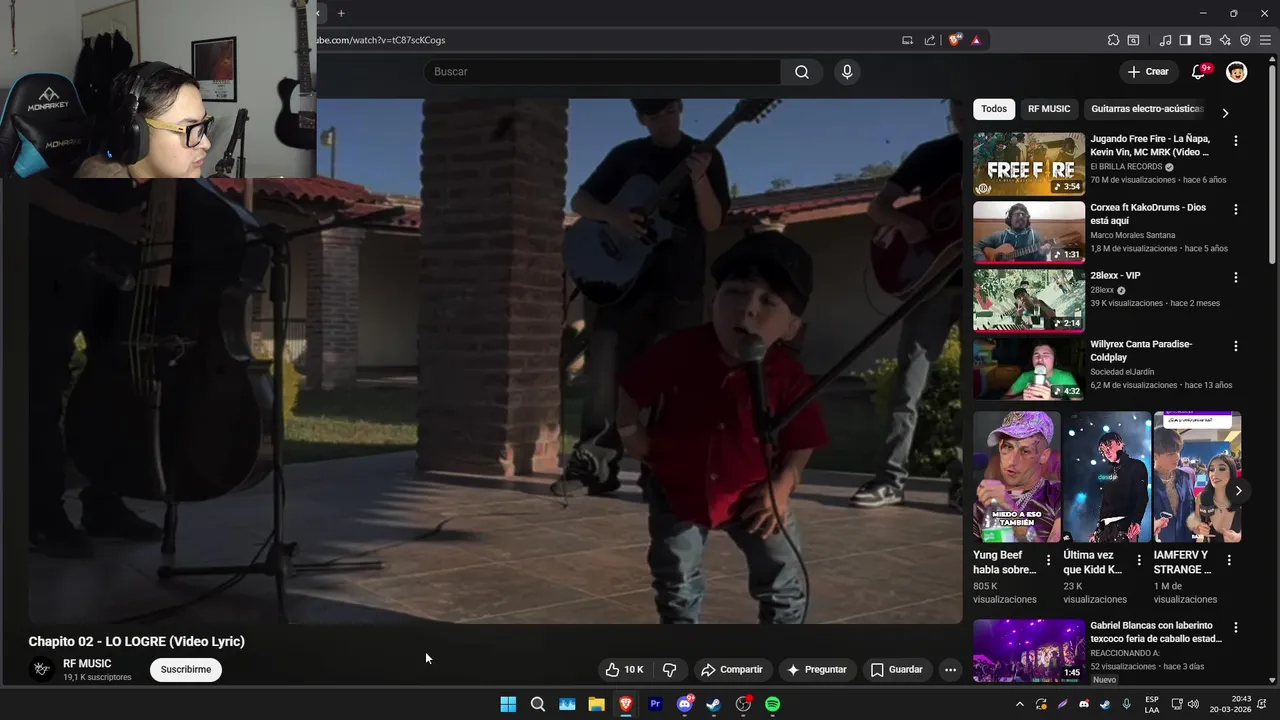Open the Brave Wallet icon

click(1205, 40)
